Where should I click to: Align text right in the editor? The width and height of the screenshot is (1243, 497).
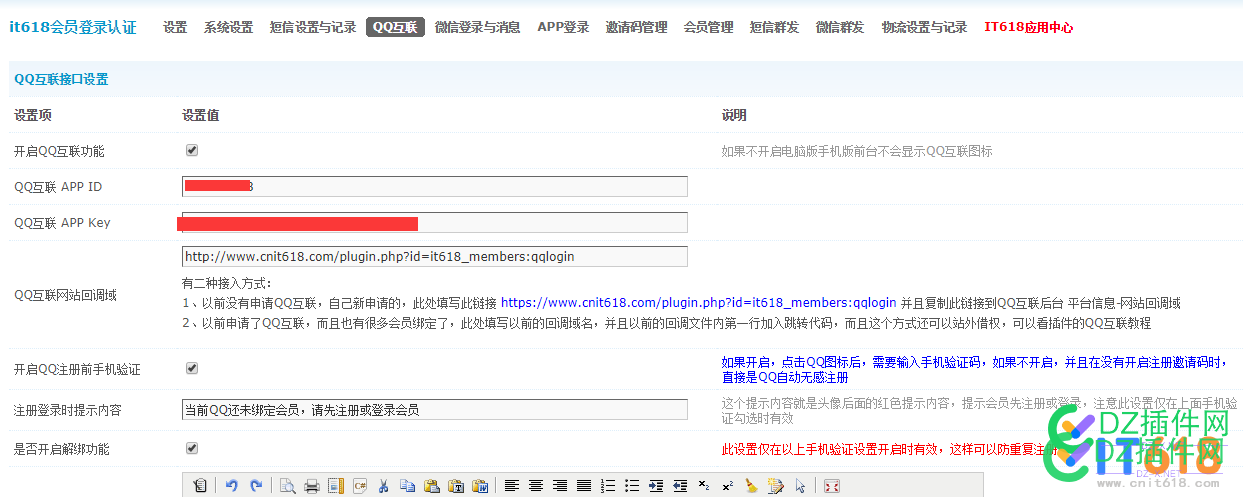(560, 486)
